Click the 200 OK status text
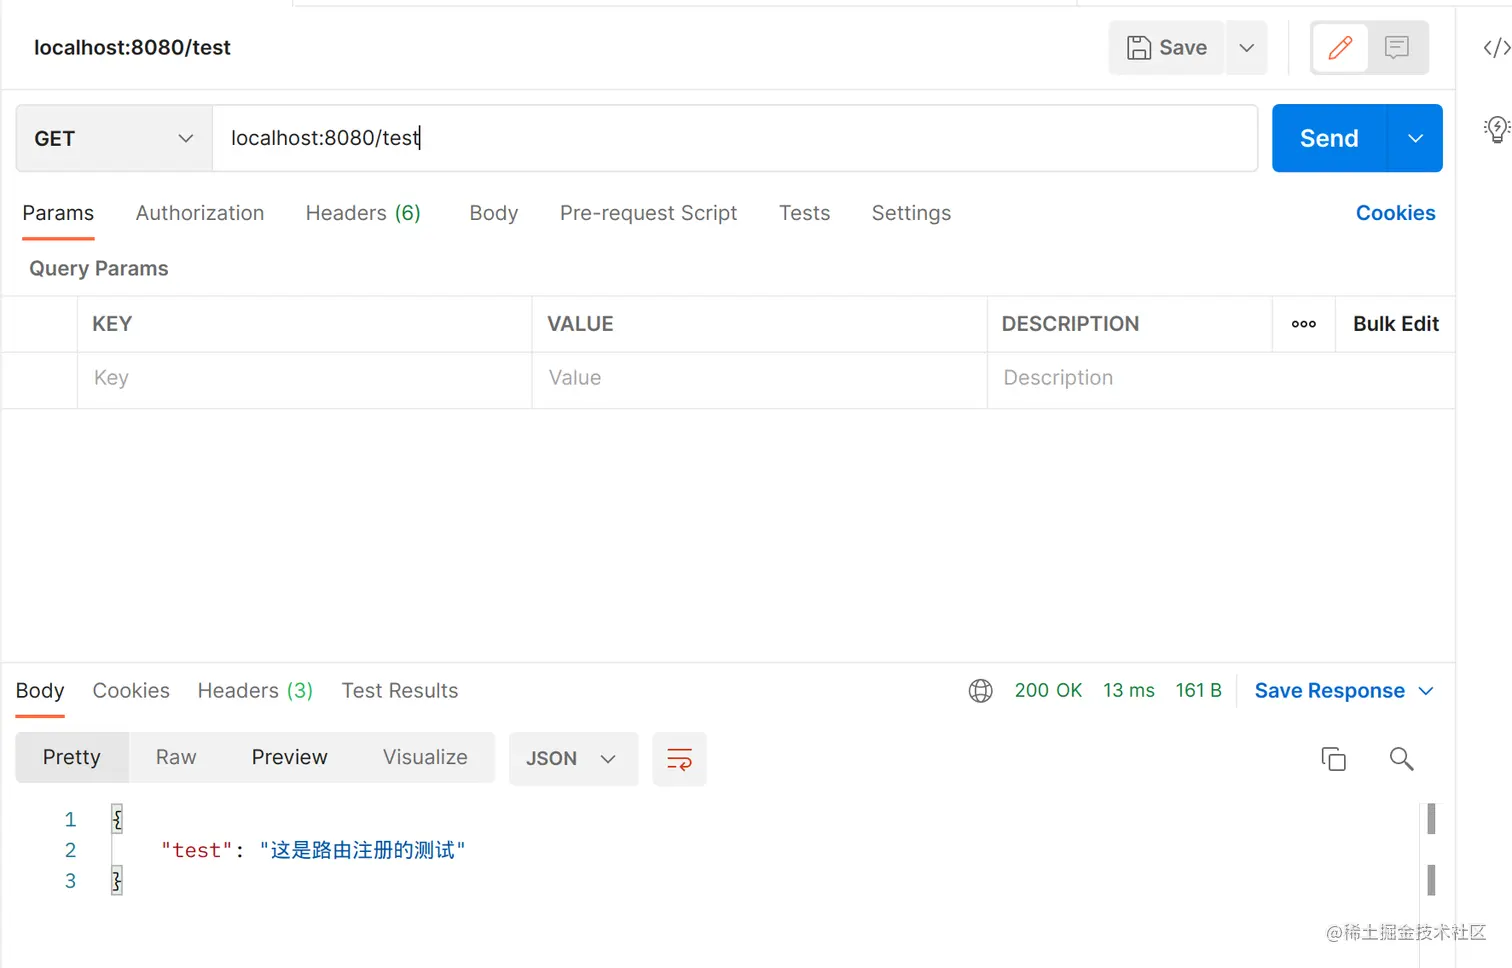 [x=1048, y=691]
